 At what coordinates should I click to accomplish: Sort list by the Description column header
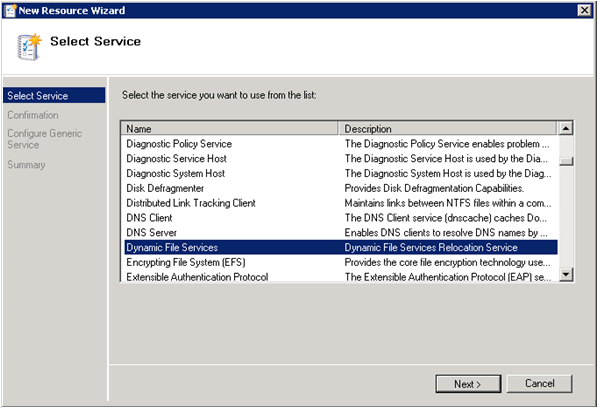[448, 129]
